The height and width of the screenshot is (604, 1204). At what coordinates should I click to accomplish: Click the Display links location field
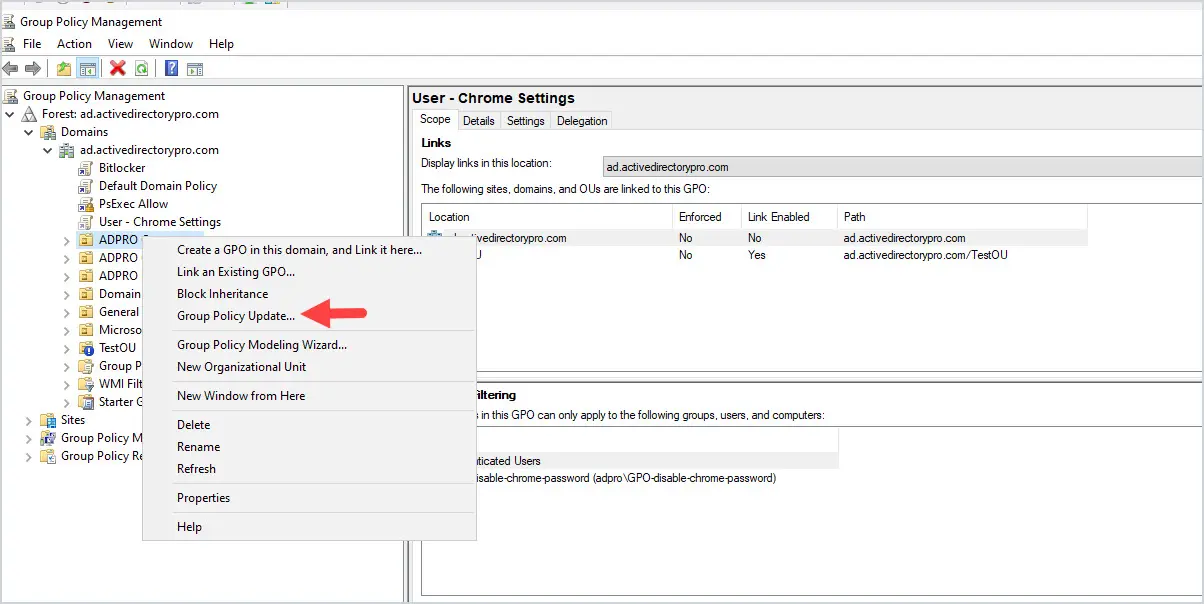pos(900,167)
